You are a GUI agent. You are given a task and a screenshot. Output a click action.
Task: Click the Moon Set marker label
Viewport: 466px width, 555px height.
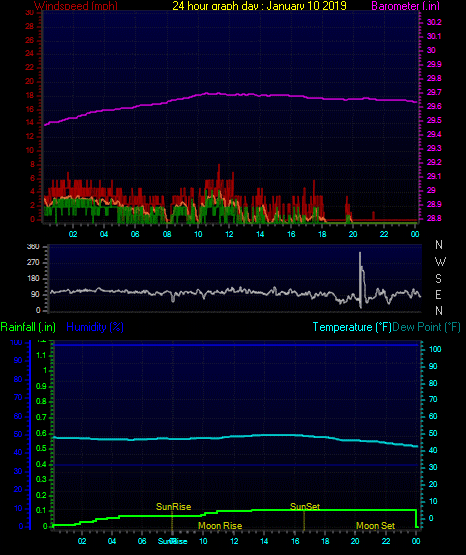point(375,526)
